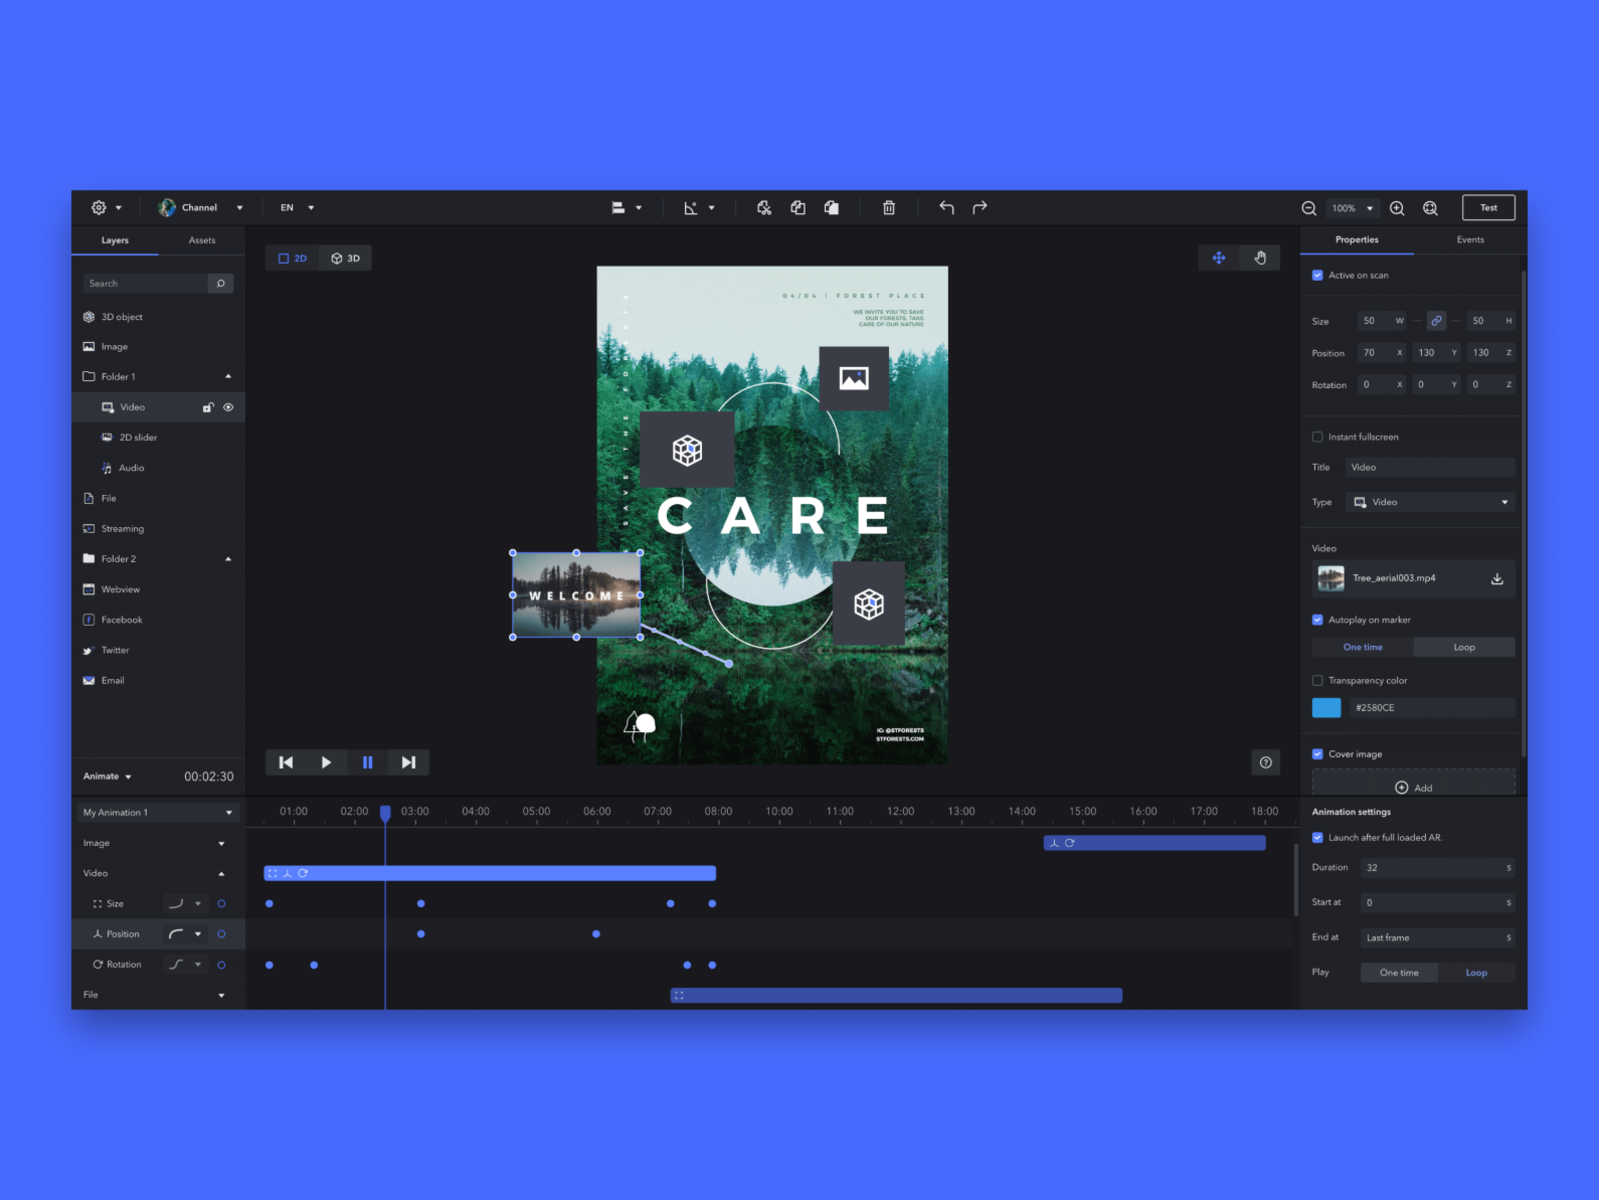The height and width of the screenshot is (1200, 1599).
Task: Hide the Video layer using eye icon
Action: pyautogui.click(x=228, y=408)
